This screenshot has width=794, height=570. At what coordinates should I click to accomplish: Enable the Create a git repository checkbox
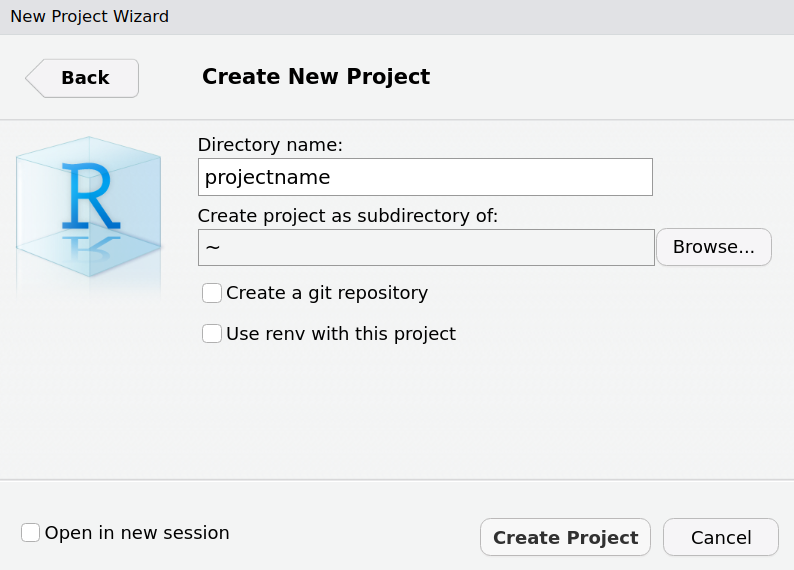[x=212, y=293]
